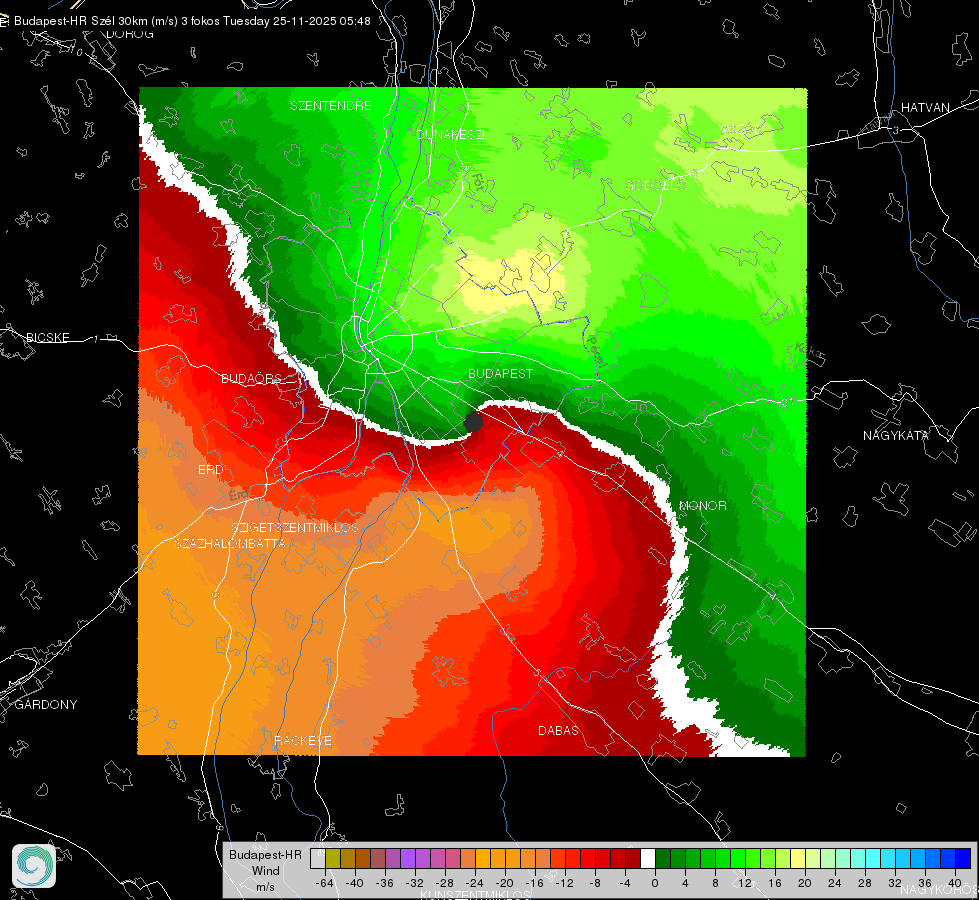The width and height of the screenshot is (979, 900).
Task: Click the ÉRD map label
Action: pos(210,470)
